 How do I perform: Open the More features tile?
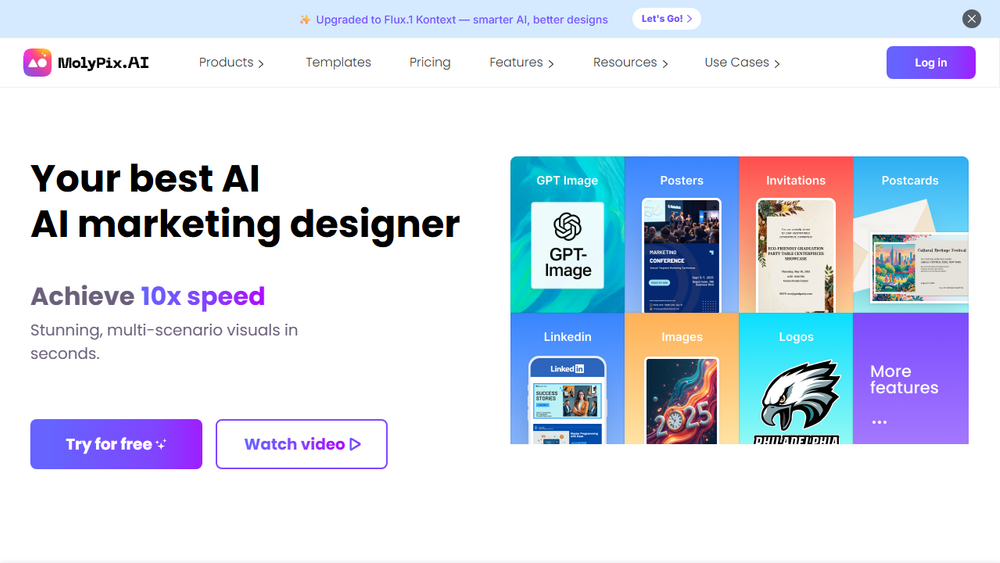[x=911, y=379]
